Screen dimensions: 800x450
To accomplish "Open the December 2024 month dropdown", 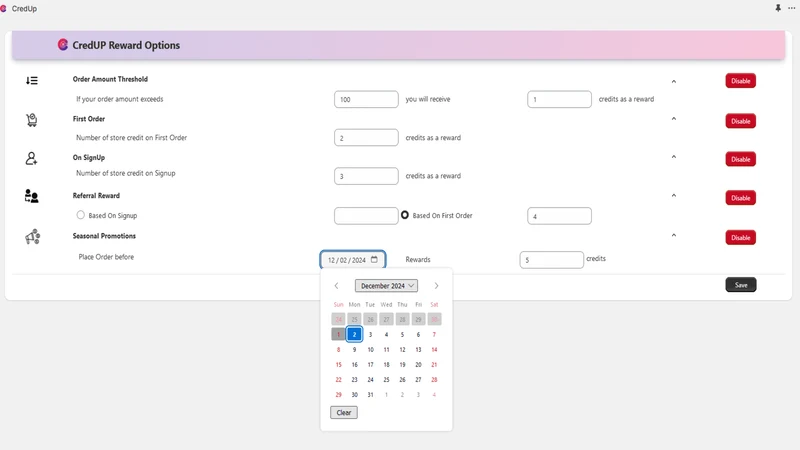I will coord(386,286).
